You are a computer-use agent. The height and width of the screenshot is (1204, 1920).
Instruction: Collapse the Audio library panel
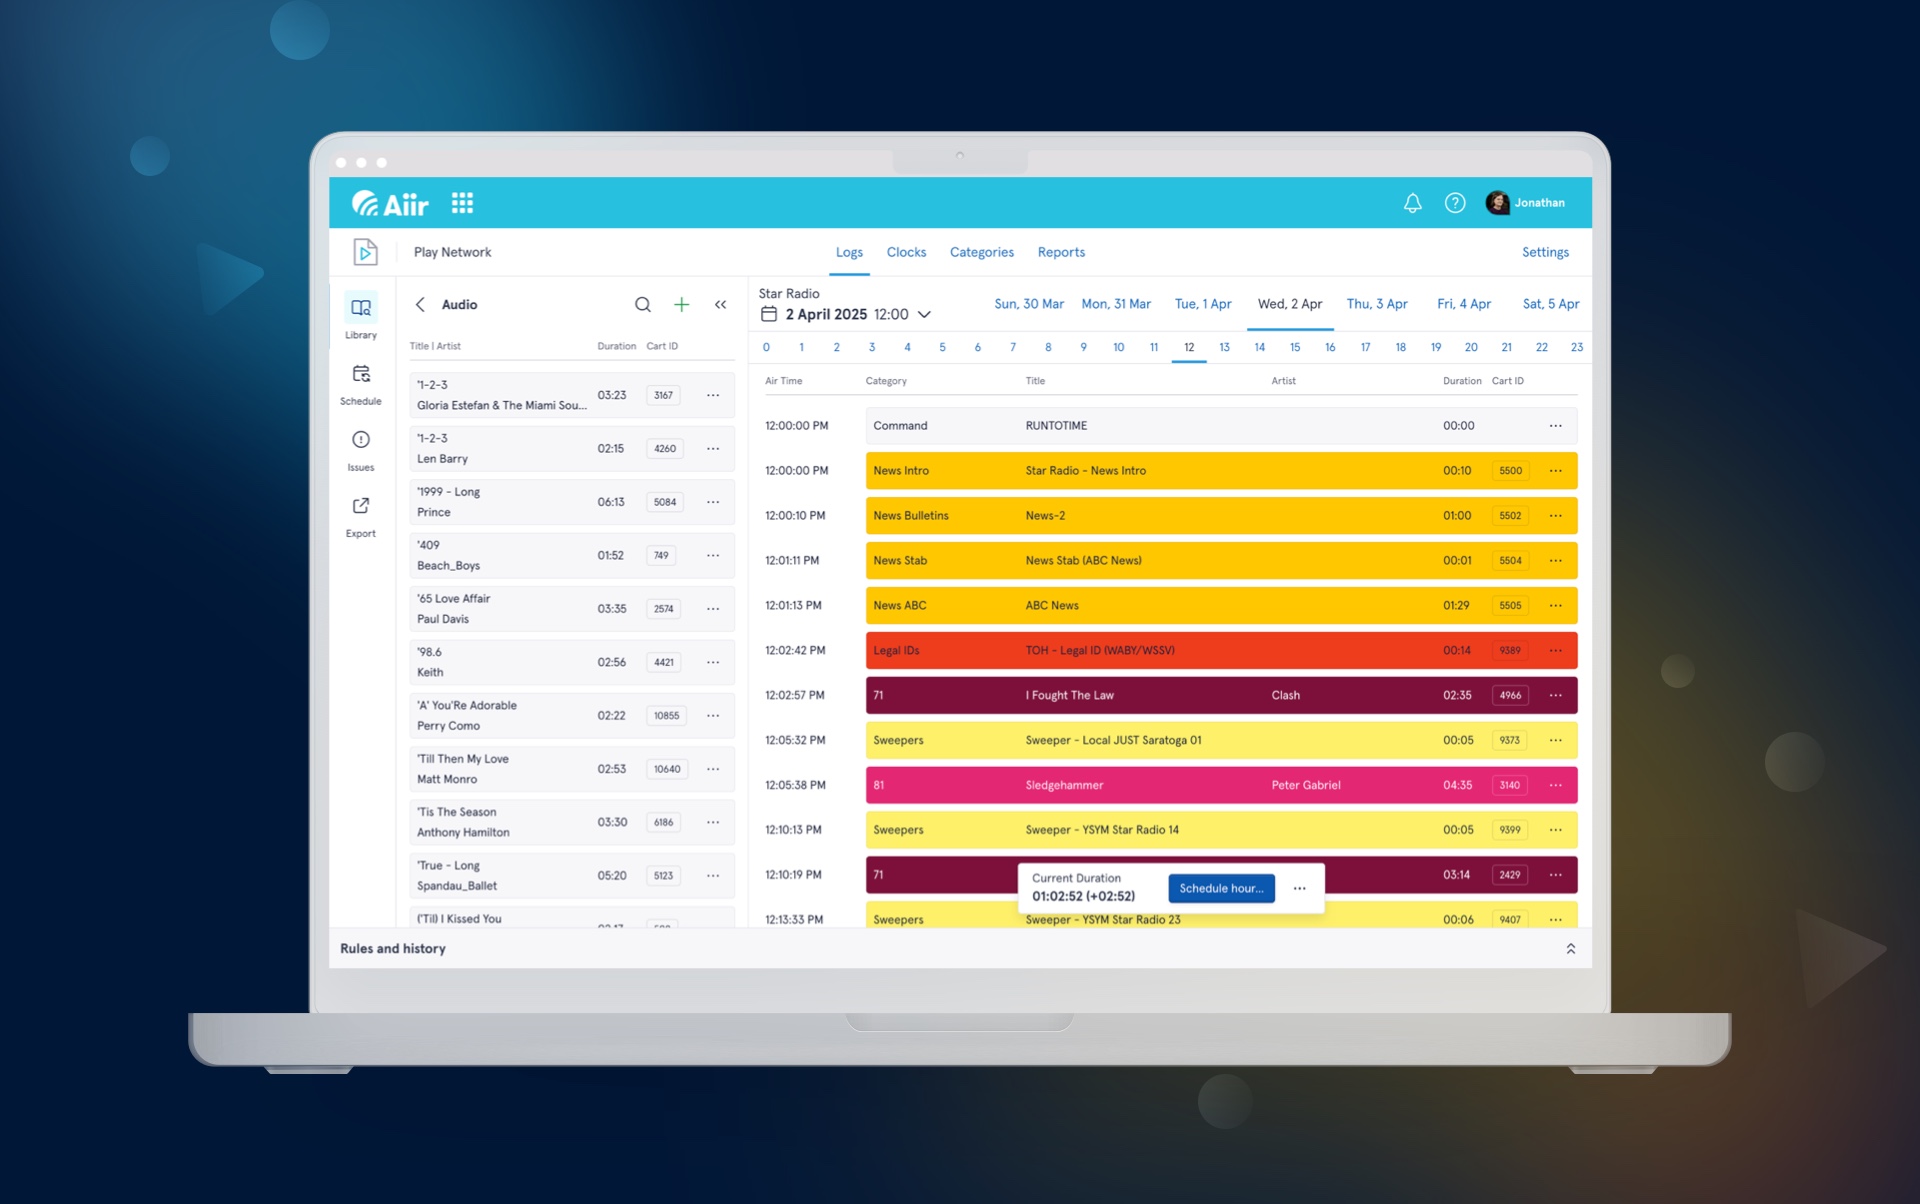pos(720,304)
